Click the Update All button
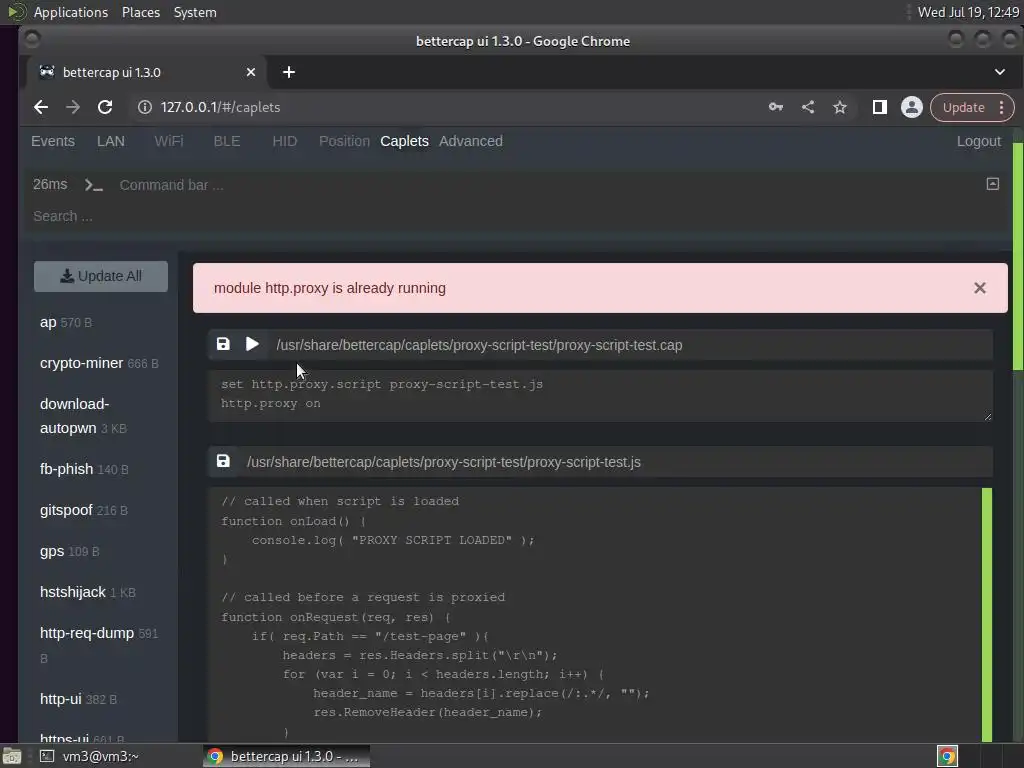This screenshot has height=768, width=1024. (101, 276)
